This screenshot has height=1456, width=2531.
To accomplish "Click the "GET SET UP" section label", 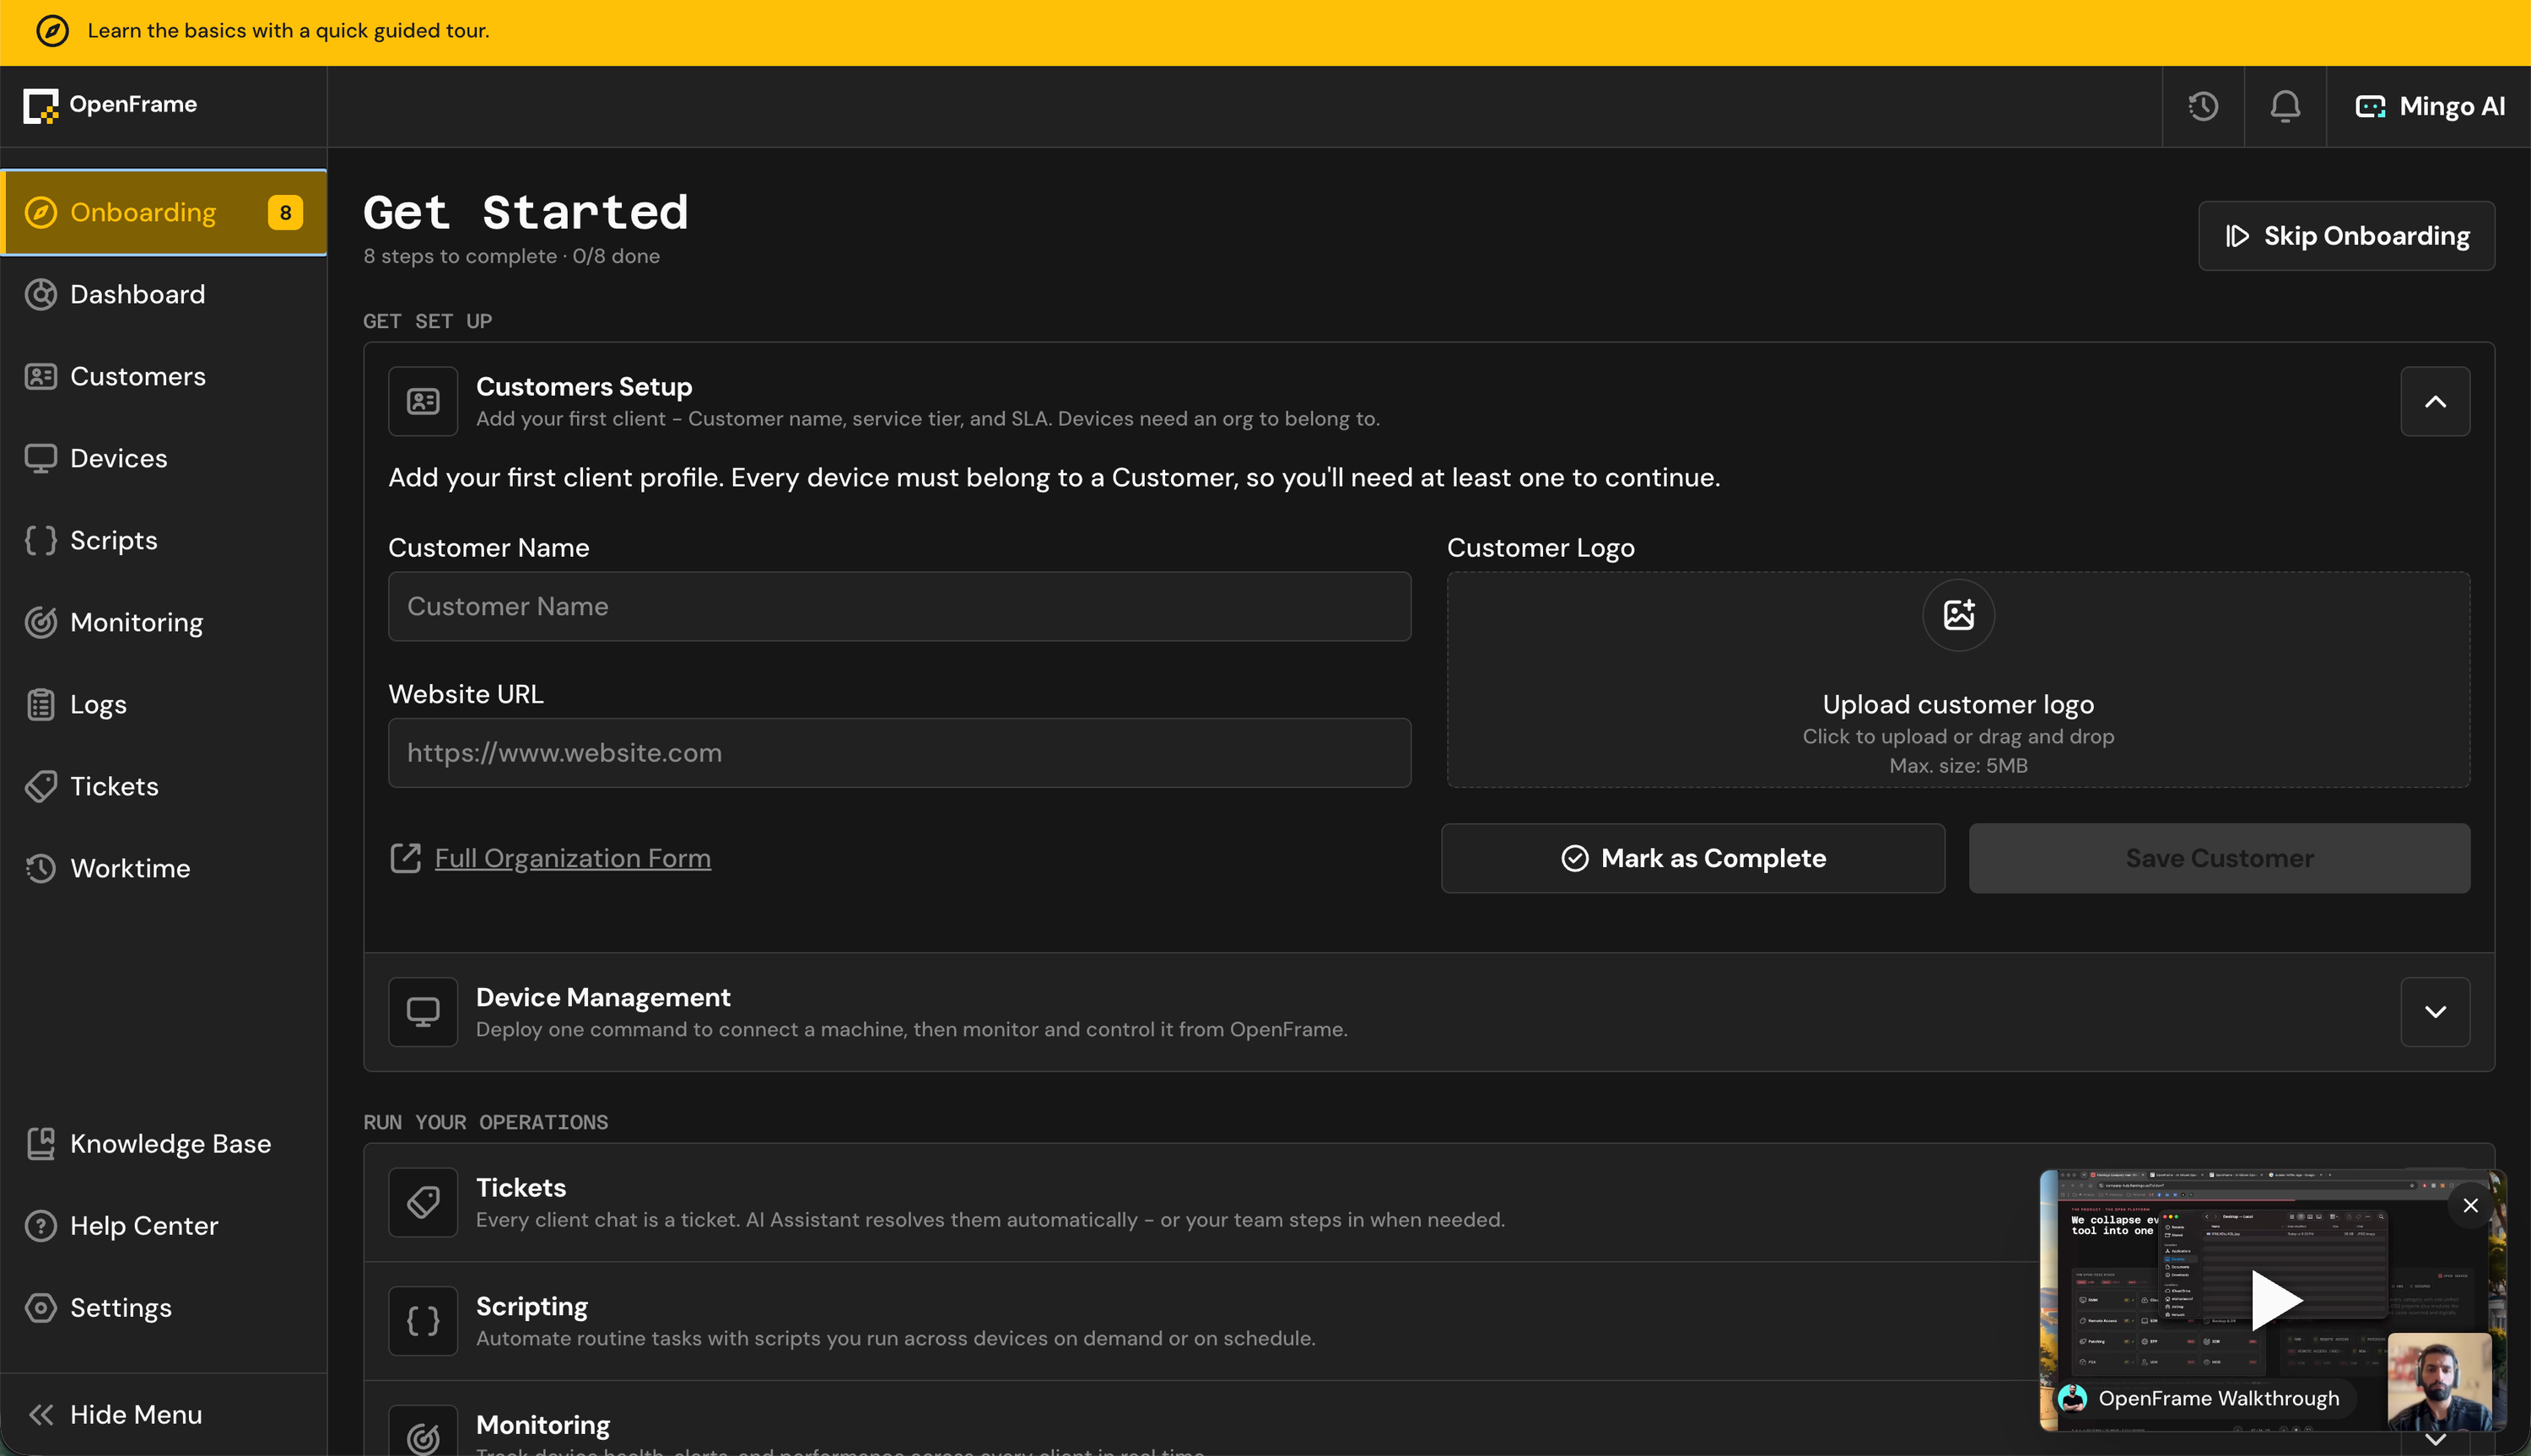I will click(x=427, y=321).
